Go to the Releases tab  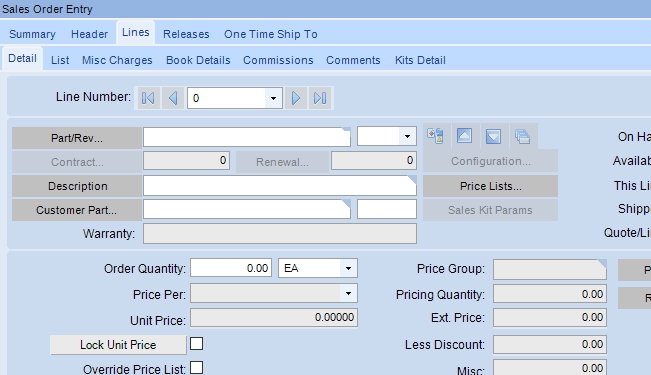click(x=186, y=34)
